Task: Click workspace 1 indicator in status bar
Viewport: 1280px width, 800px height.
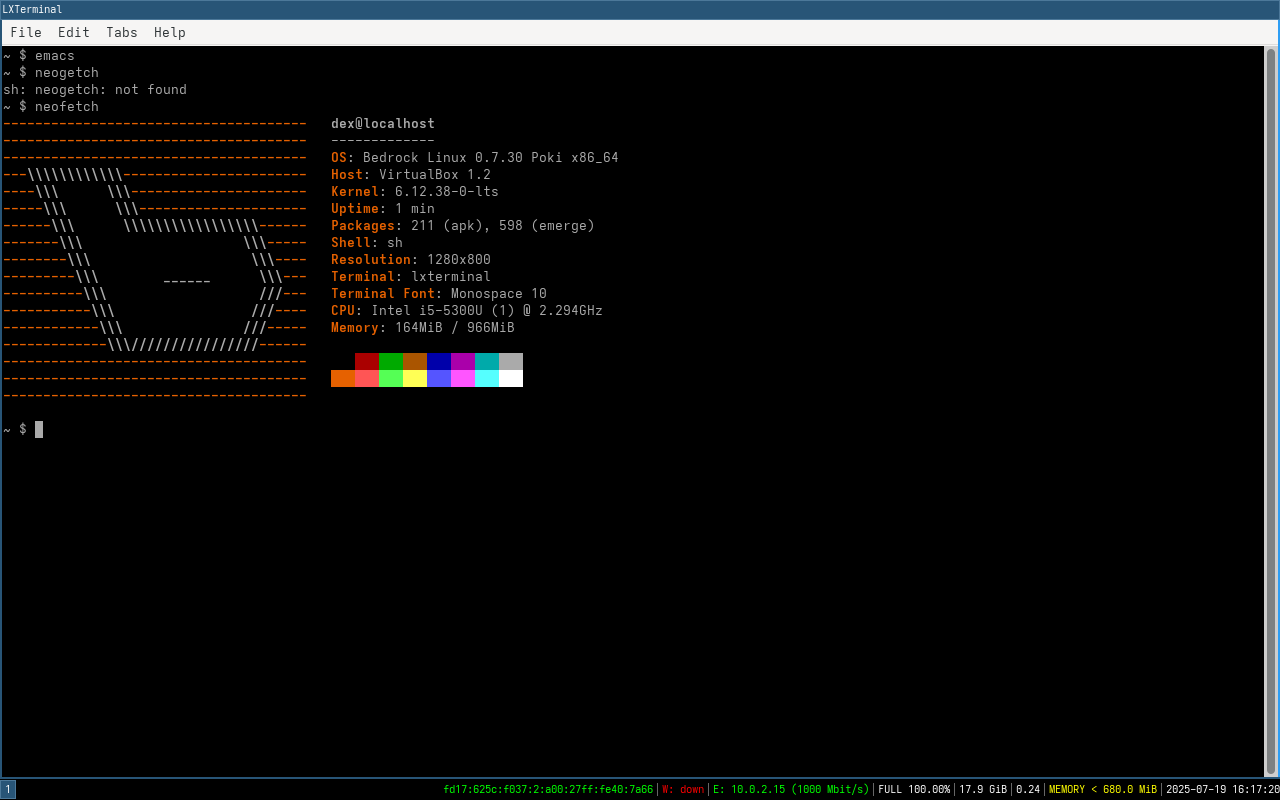Action: (8, 789)
